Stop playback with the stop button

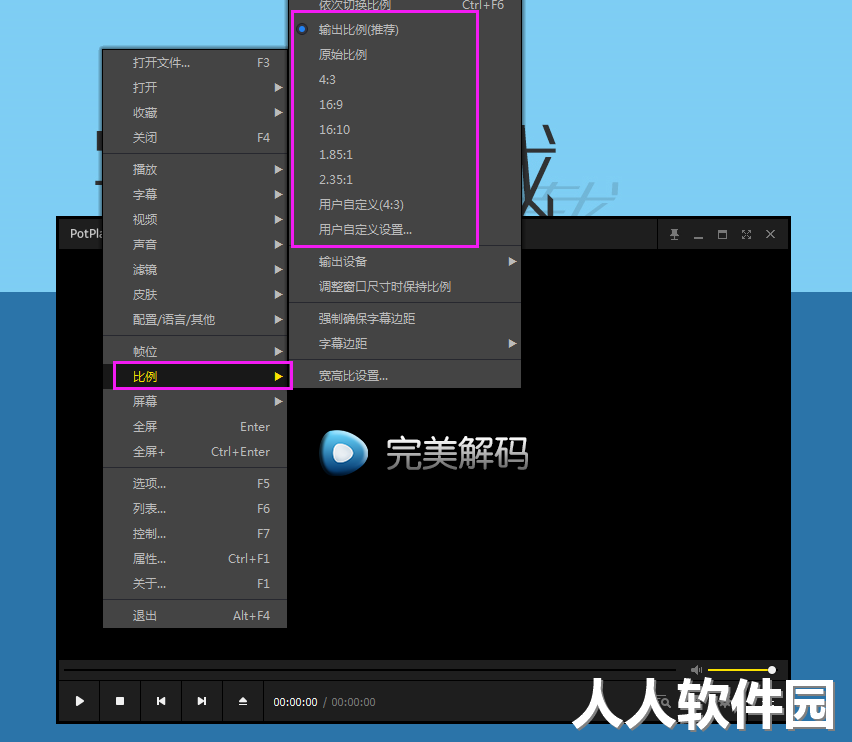(120, 701)
